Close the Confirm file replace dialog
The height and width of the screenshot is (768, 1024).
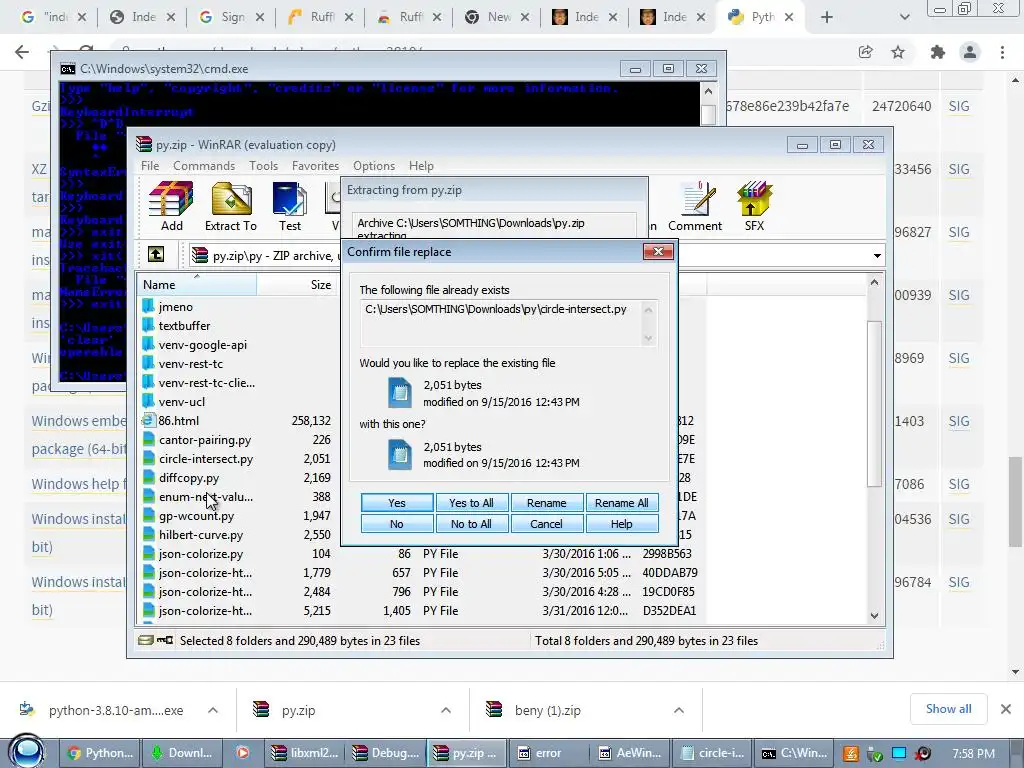658,251
